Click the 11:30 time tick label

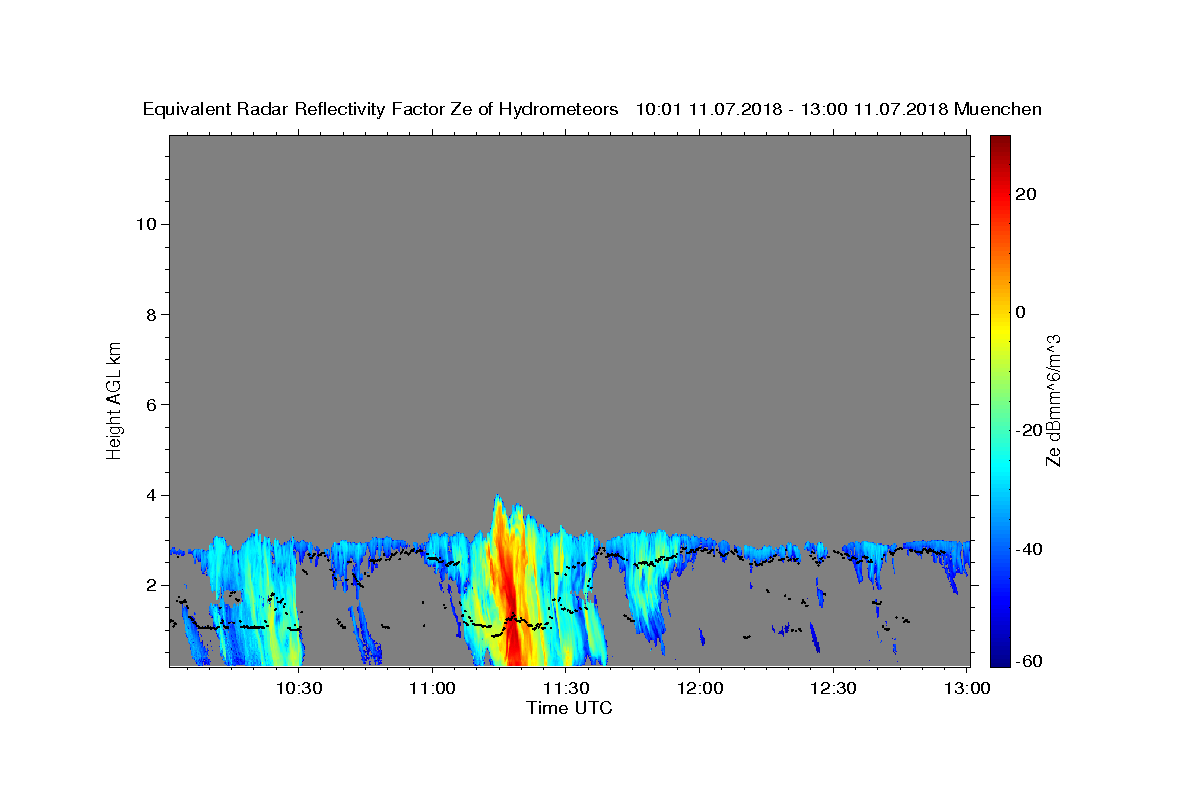[x=566, y=688]
